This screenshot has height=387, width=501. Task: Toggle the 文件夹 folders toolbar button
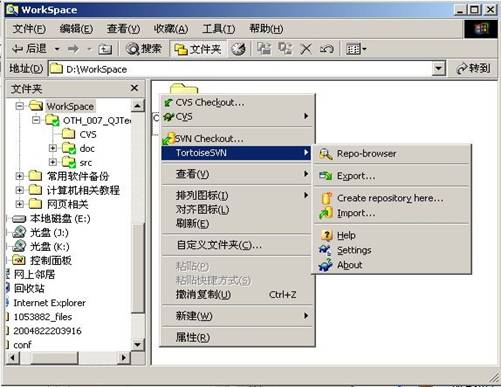[x=198, y=49]
